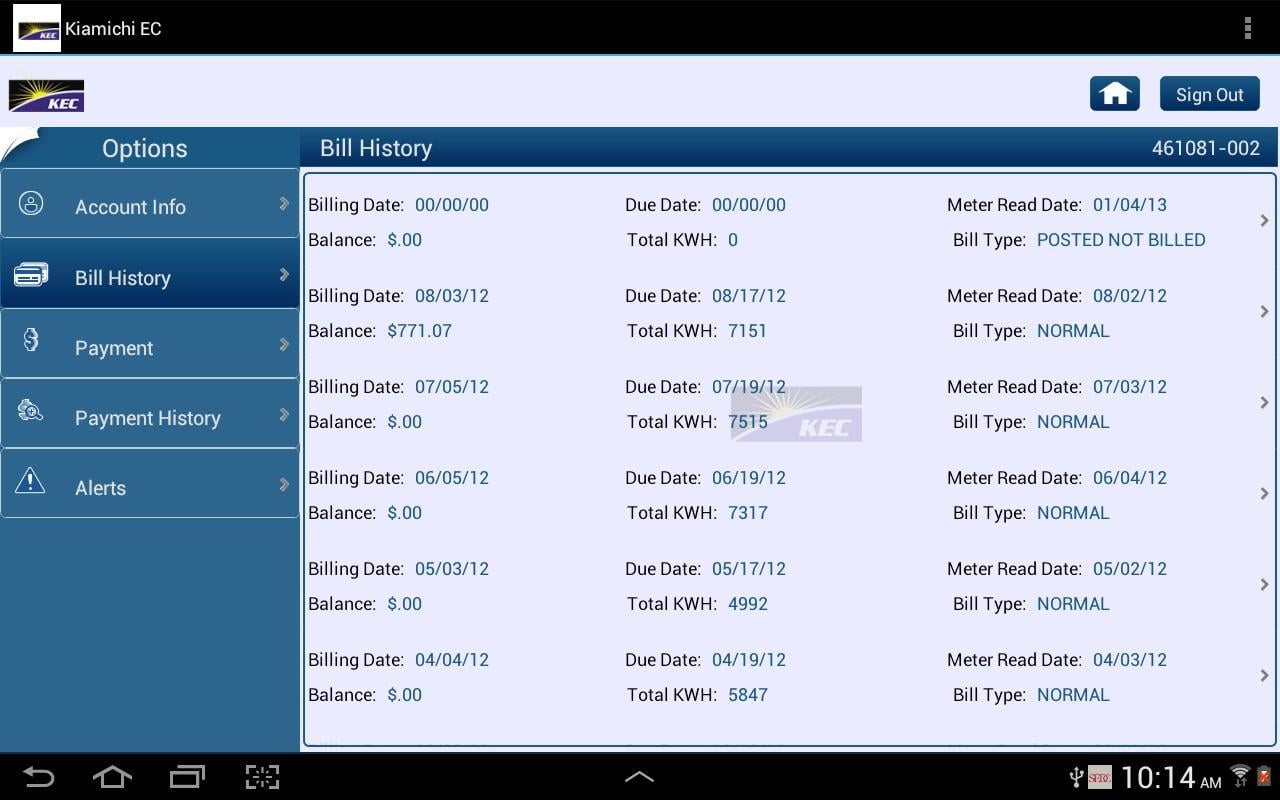
Task: Click account number 461081-002
Action: (1206, 148)
